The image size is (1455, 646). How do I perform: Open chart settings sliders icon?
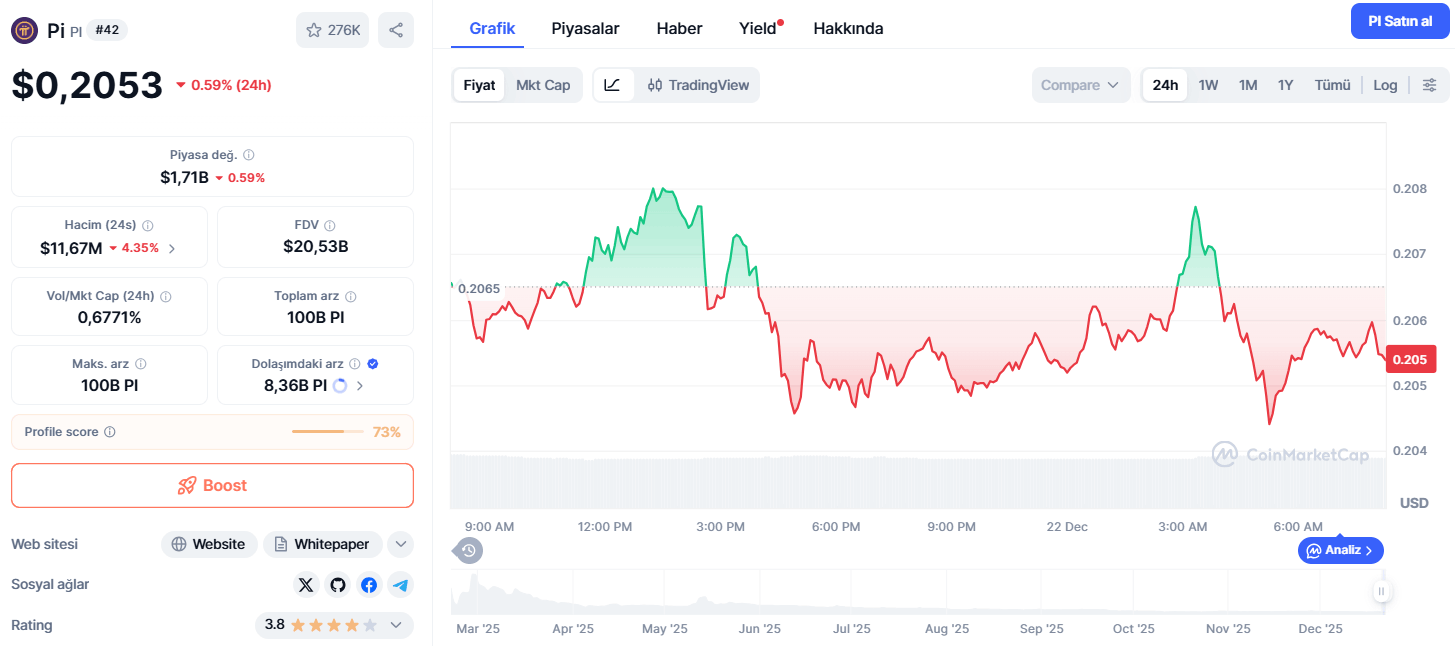[x=1430, y=85]
